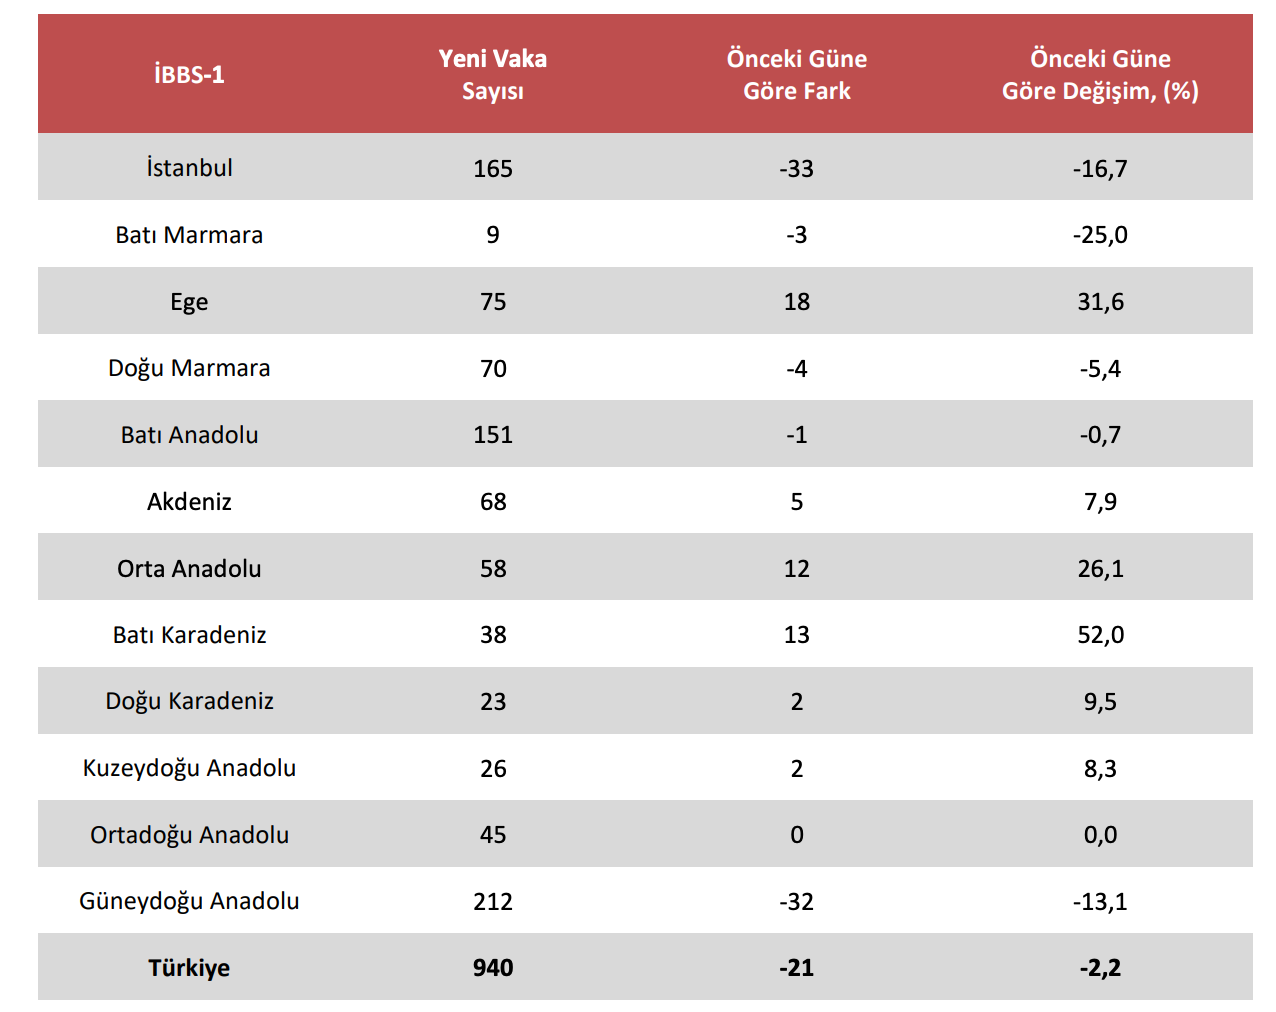Image resolution: width=1276 pixels, height=1012 pixels.
Task: Click the İstanbul row label
Action: 189,168
